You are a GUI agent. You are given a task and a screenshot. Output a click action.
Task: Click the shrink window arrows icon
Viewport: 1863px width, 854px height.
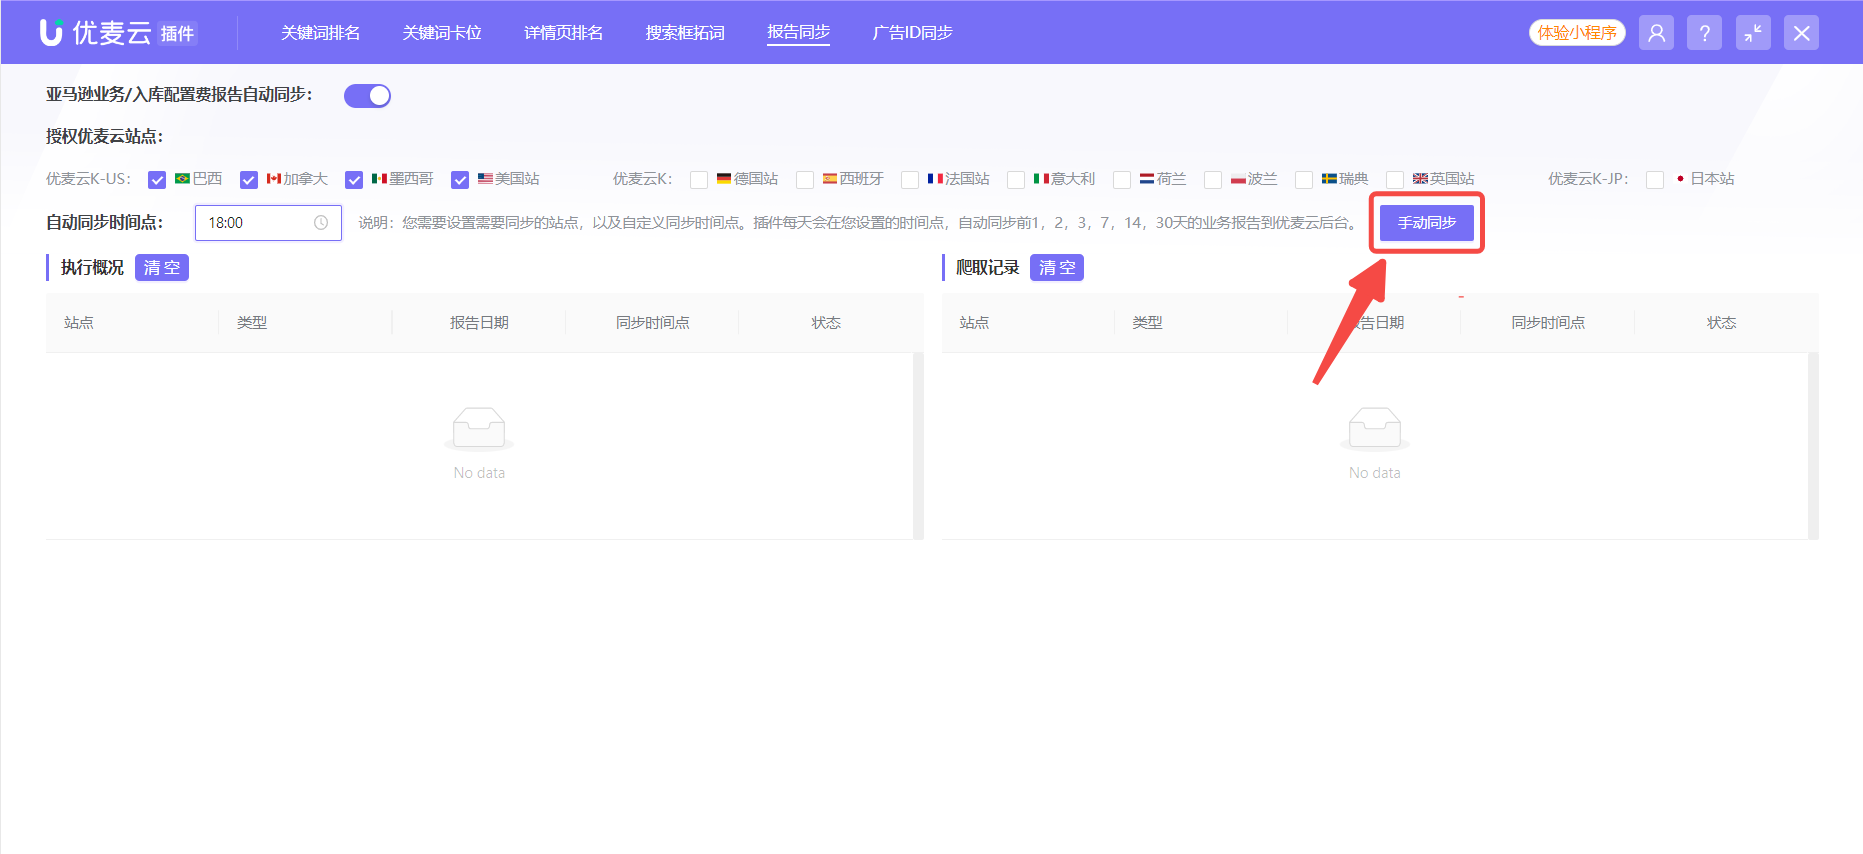coord(1753,33)
